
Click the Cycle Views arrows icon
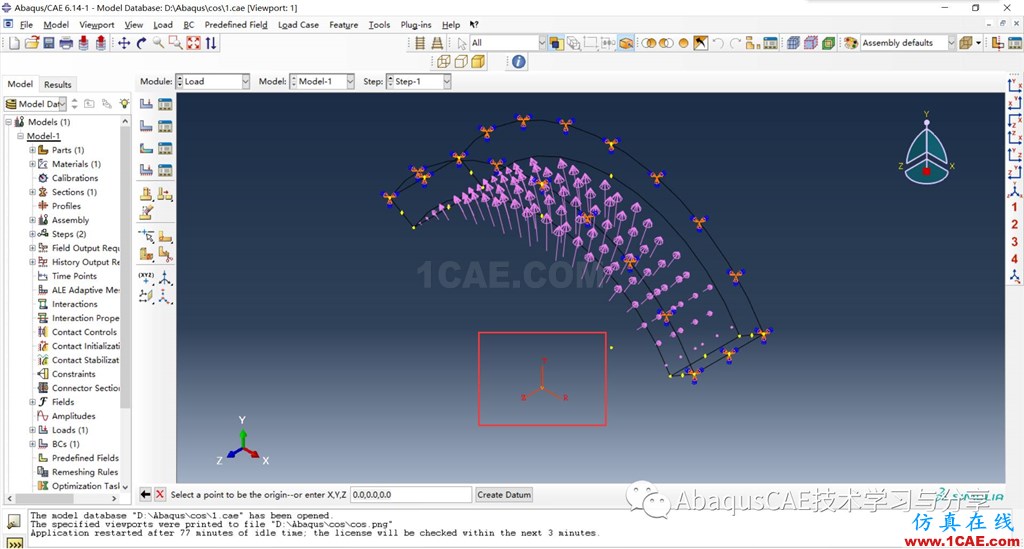[x=211, y=43]
